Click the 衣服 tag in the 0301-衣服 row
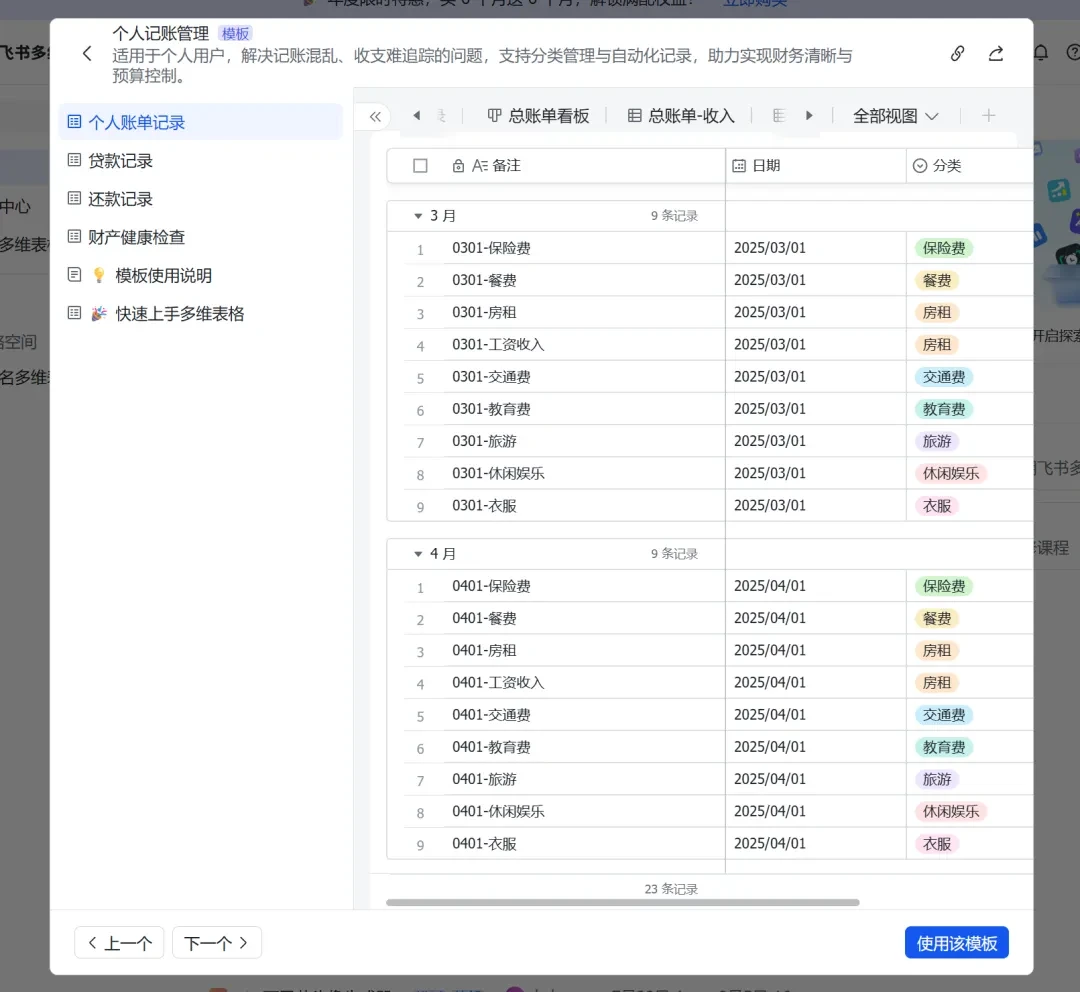The height and width of the screenshot is (992, 1080). (937, 506)
